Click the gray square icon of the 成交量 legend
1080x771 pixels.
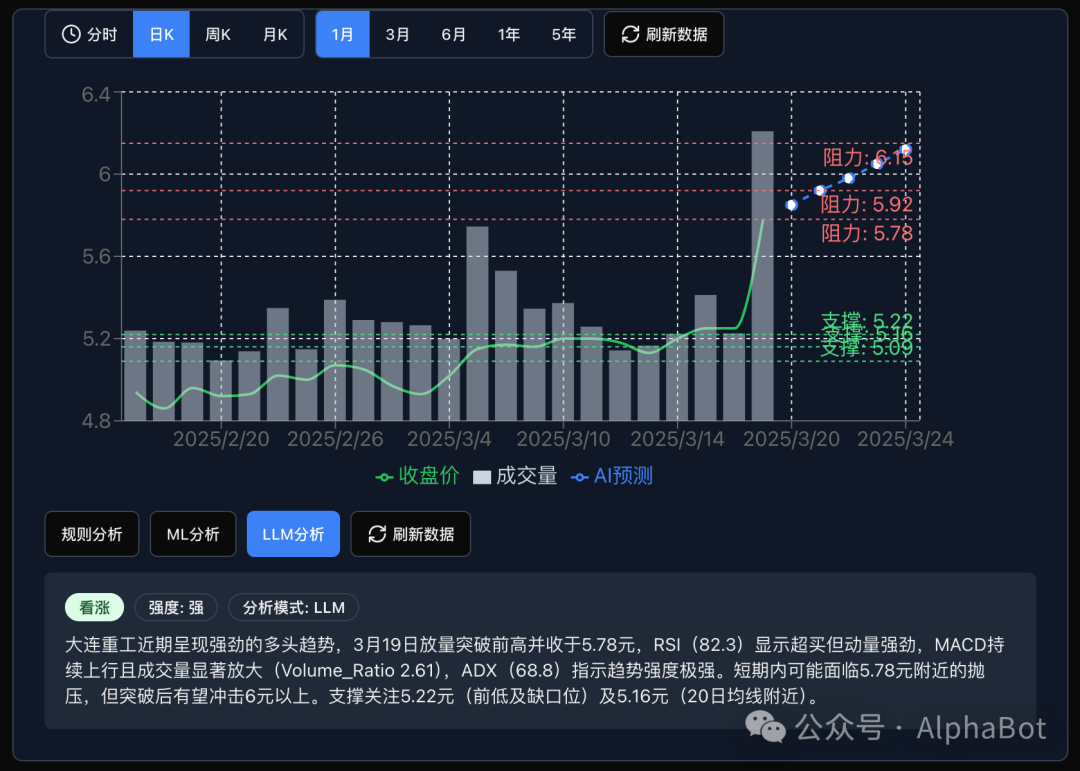[483, 476]
